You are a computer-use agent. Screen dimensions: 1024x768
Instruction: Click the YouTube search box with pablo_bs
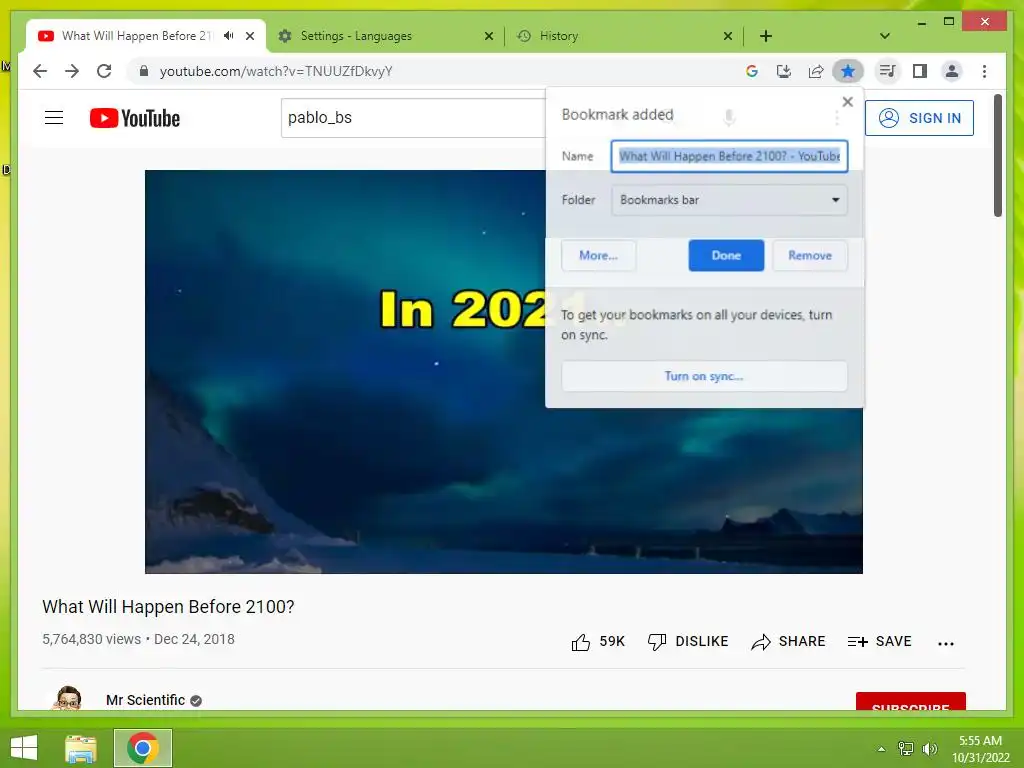413,118
